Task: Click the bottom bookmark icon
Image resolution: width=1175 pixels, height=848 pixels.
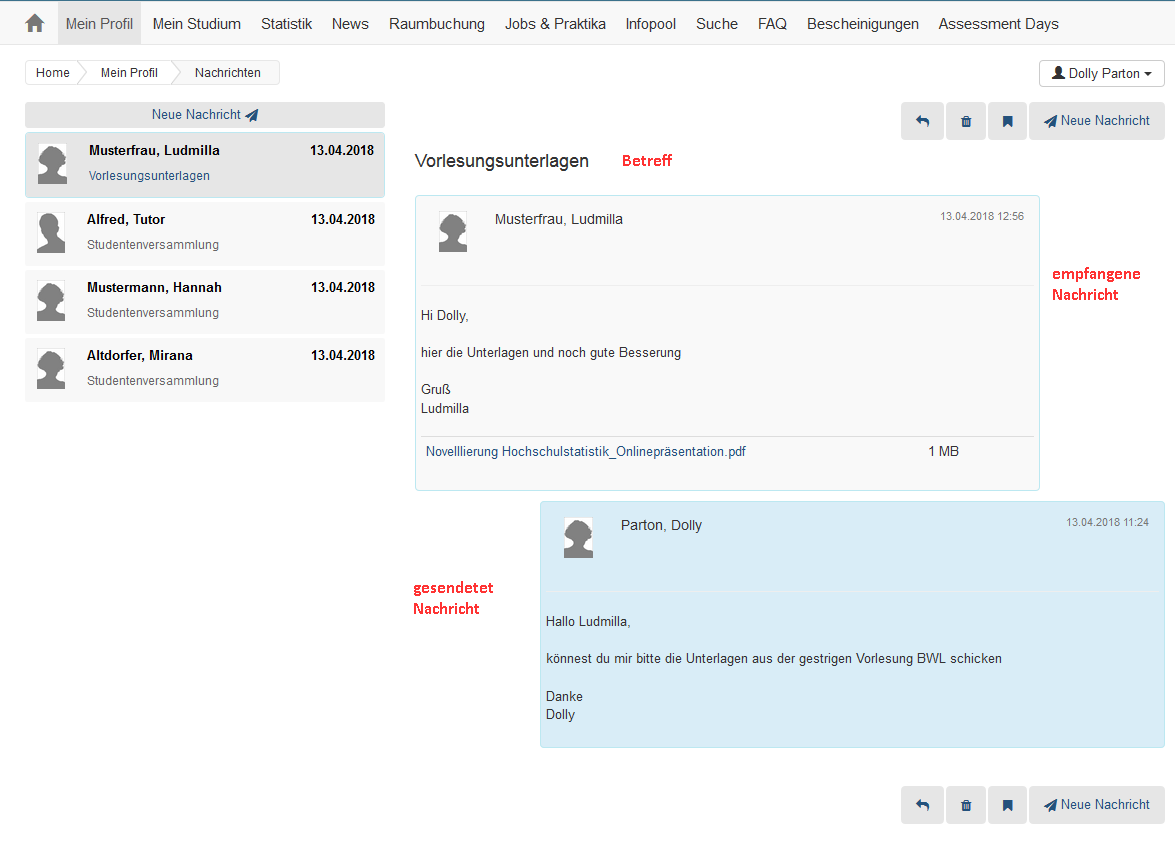Action: [1007, 805]
